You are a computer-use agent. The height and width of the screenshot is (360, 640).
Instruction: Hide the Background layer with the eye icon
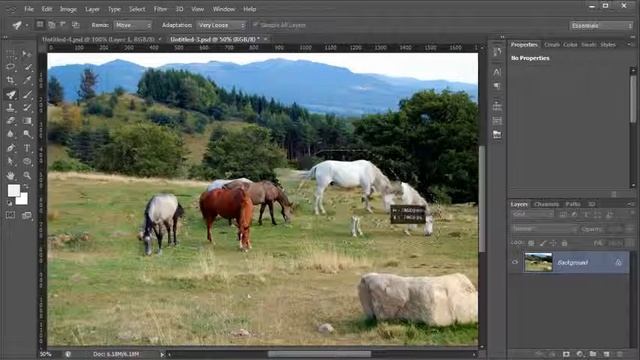515,262
